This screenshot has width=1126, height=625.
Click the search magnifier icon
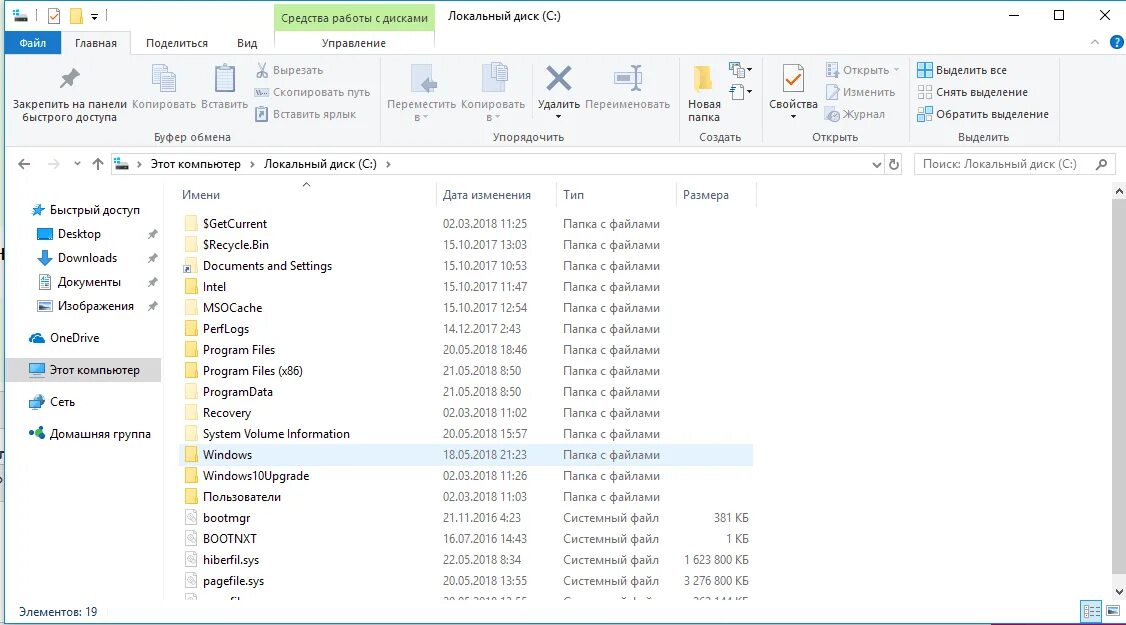pos(1102,165)
